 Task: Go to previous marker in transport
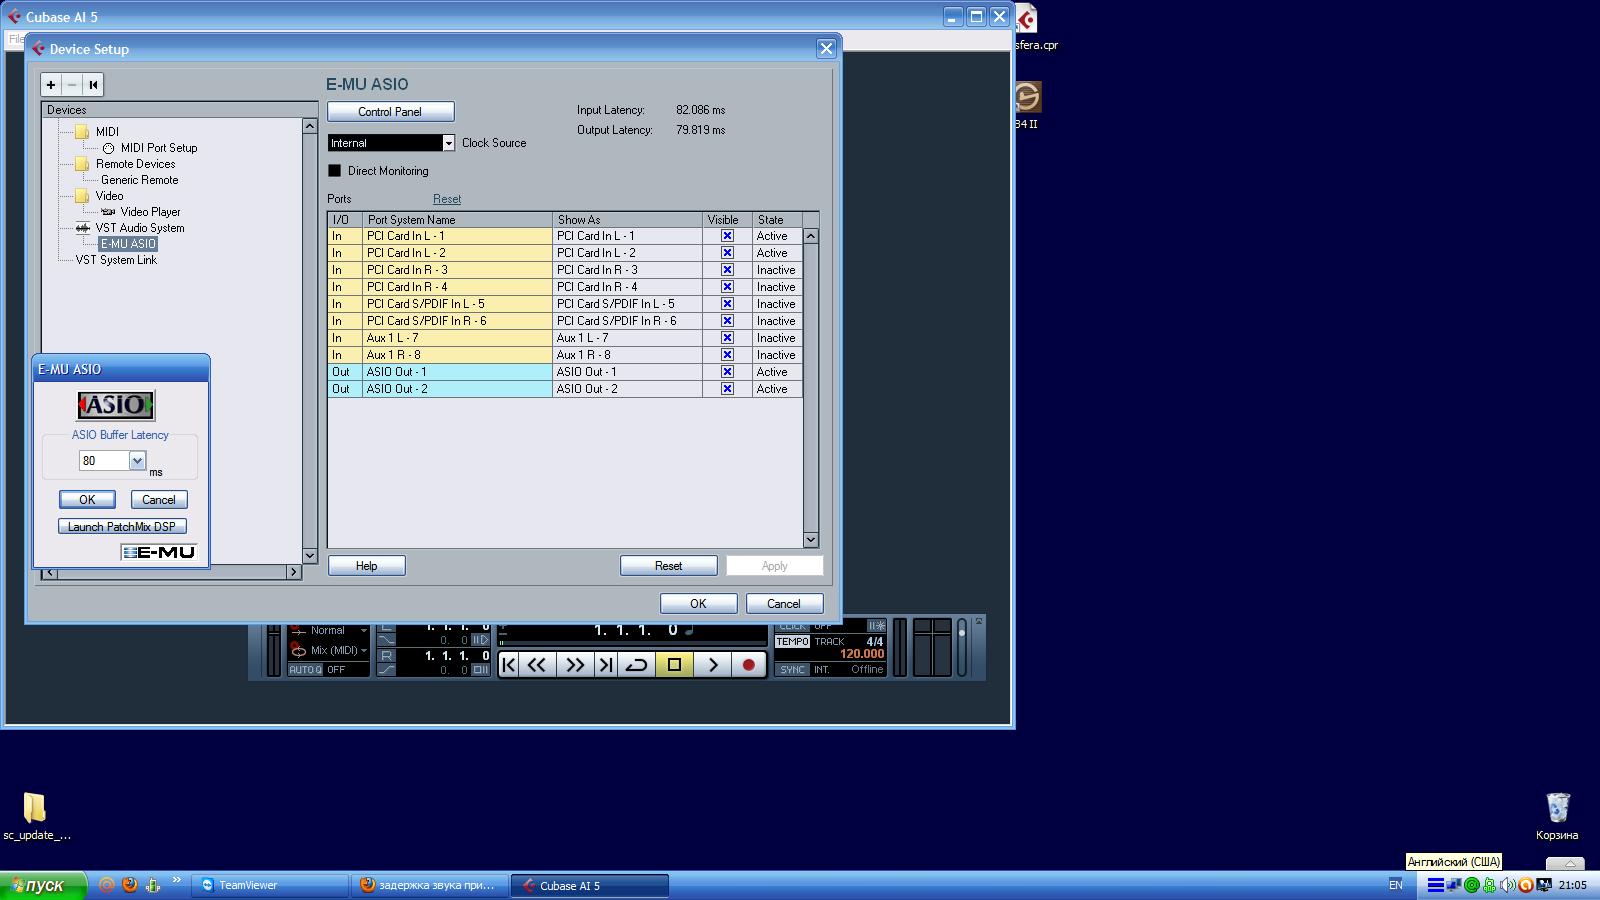(509, 665)
